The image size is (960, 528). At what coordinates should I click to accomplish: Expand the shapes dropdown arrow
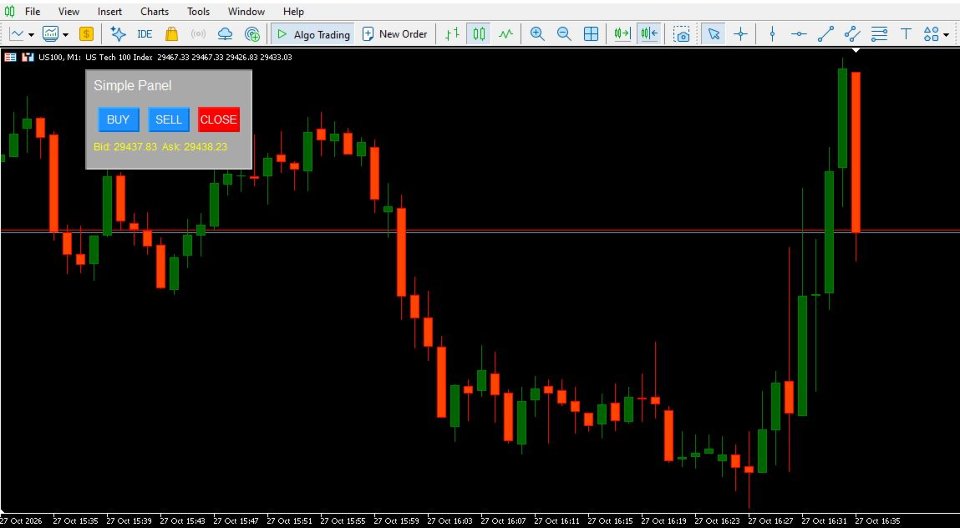[x=947, y=35]
